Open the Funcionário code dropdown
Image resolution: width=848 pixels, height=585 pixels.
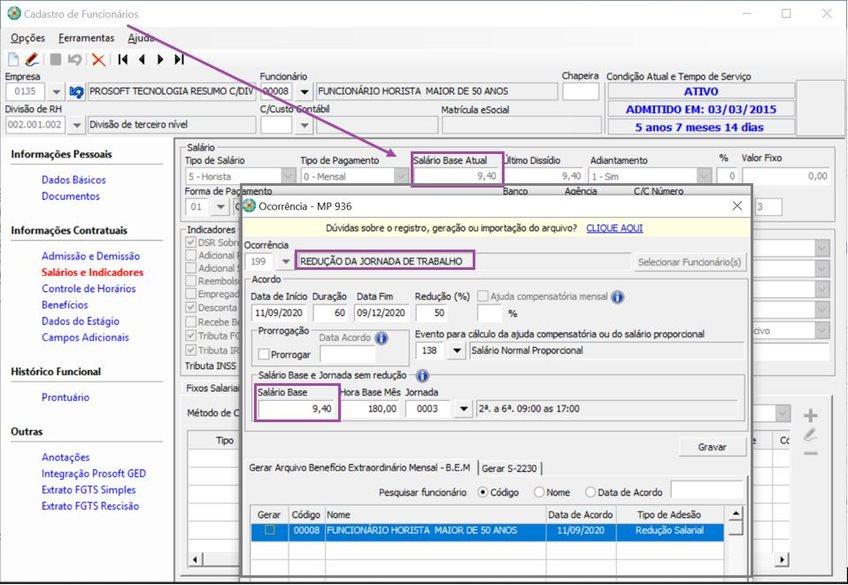pyautogui.click(x=303, y=92)
